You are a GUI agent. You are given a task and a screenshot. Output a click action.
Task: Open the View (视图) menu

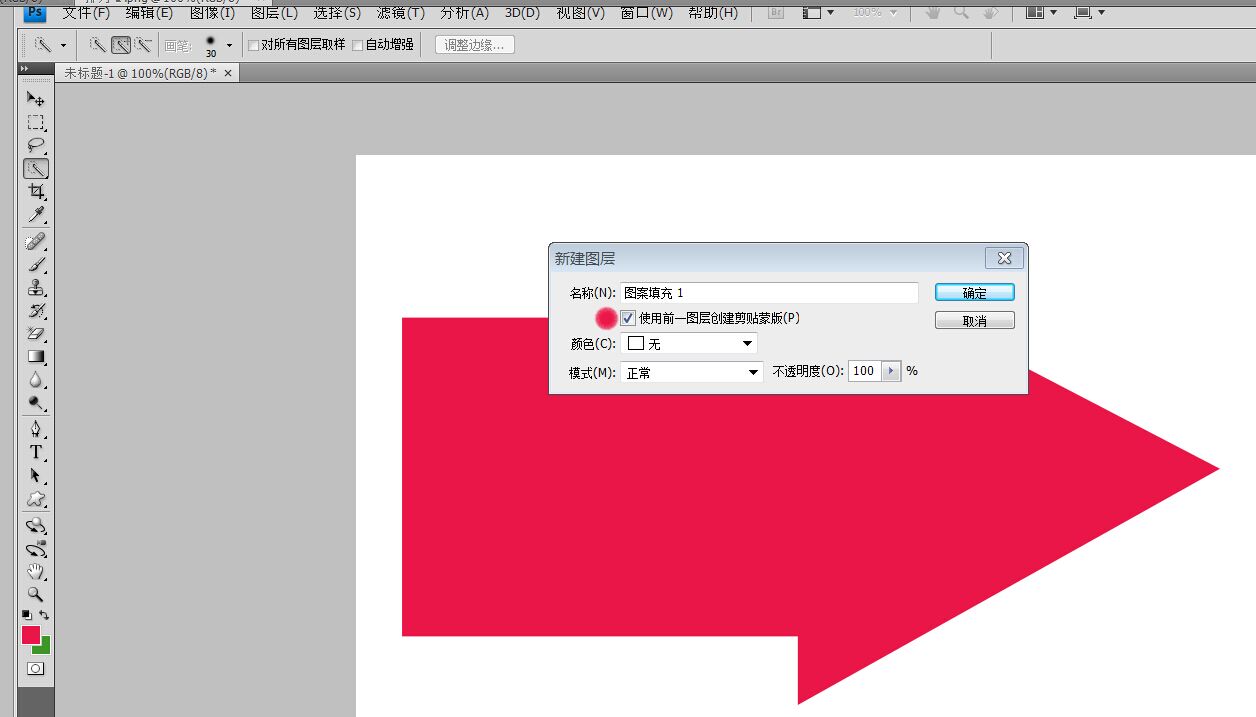[580, 13]
